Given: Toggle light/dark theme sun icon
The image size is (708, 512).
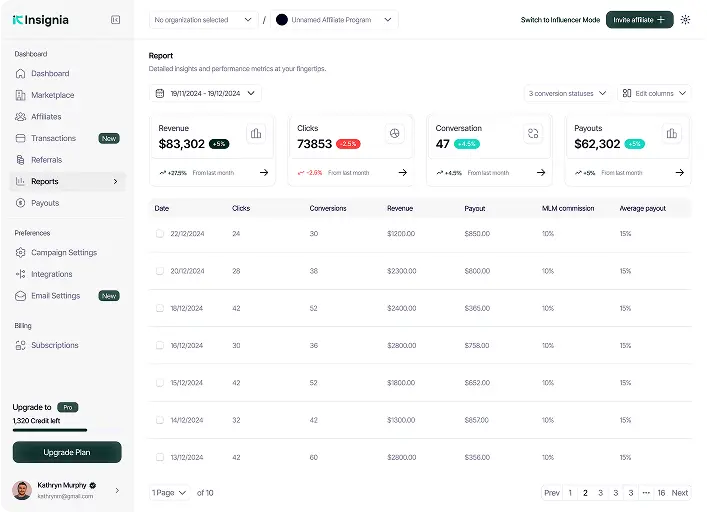Looking at the screenshot, I should (x=685, y=19).
